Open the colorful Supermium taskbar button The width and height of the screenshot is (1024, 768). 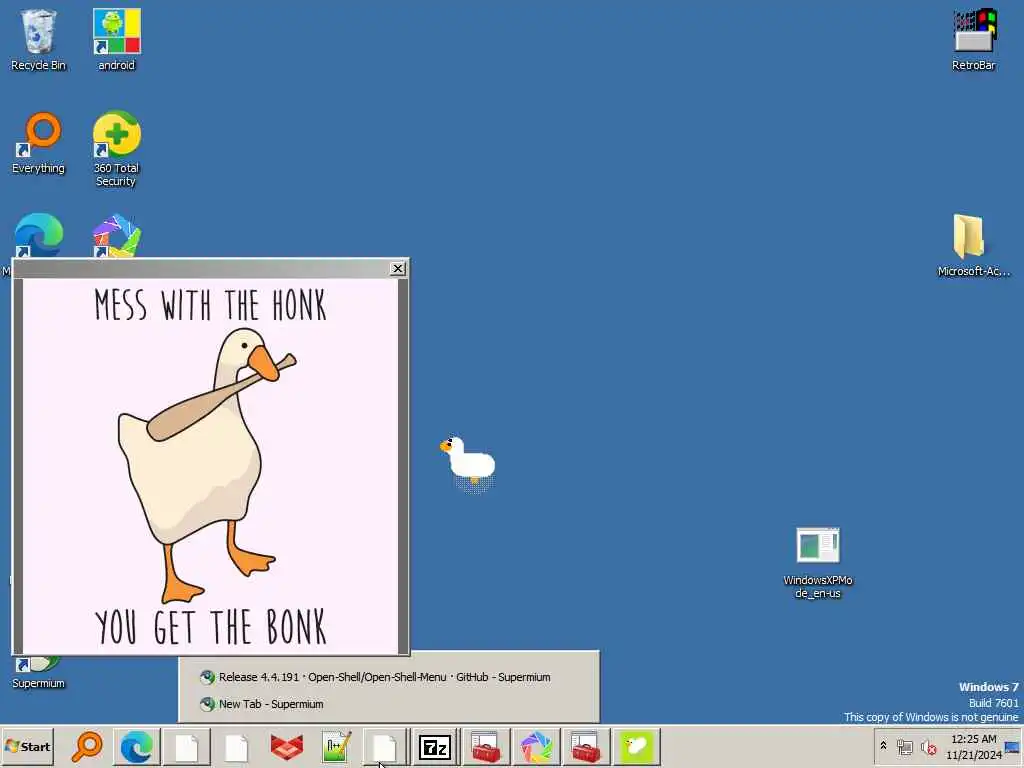tap(536, 746)
